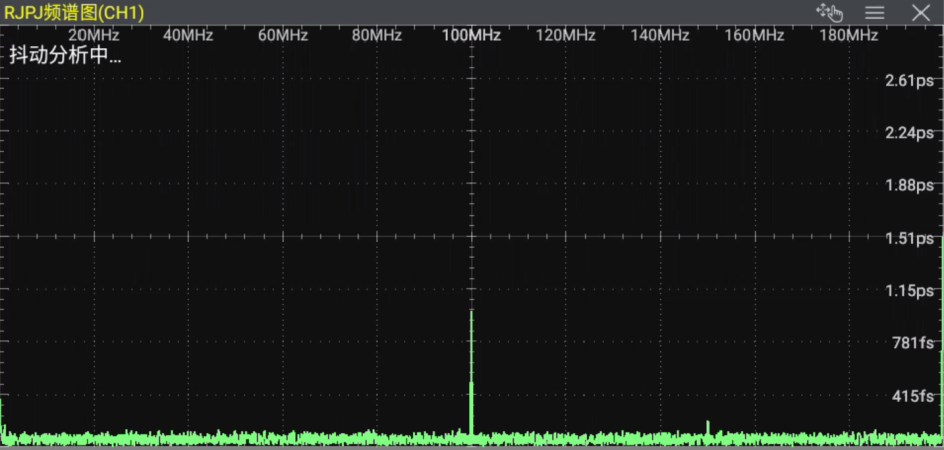Click the 60MHz frequency axis label
The width and height of the screenshot is (944, 450).
pyautogui.click(x=282, y=36)
